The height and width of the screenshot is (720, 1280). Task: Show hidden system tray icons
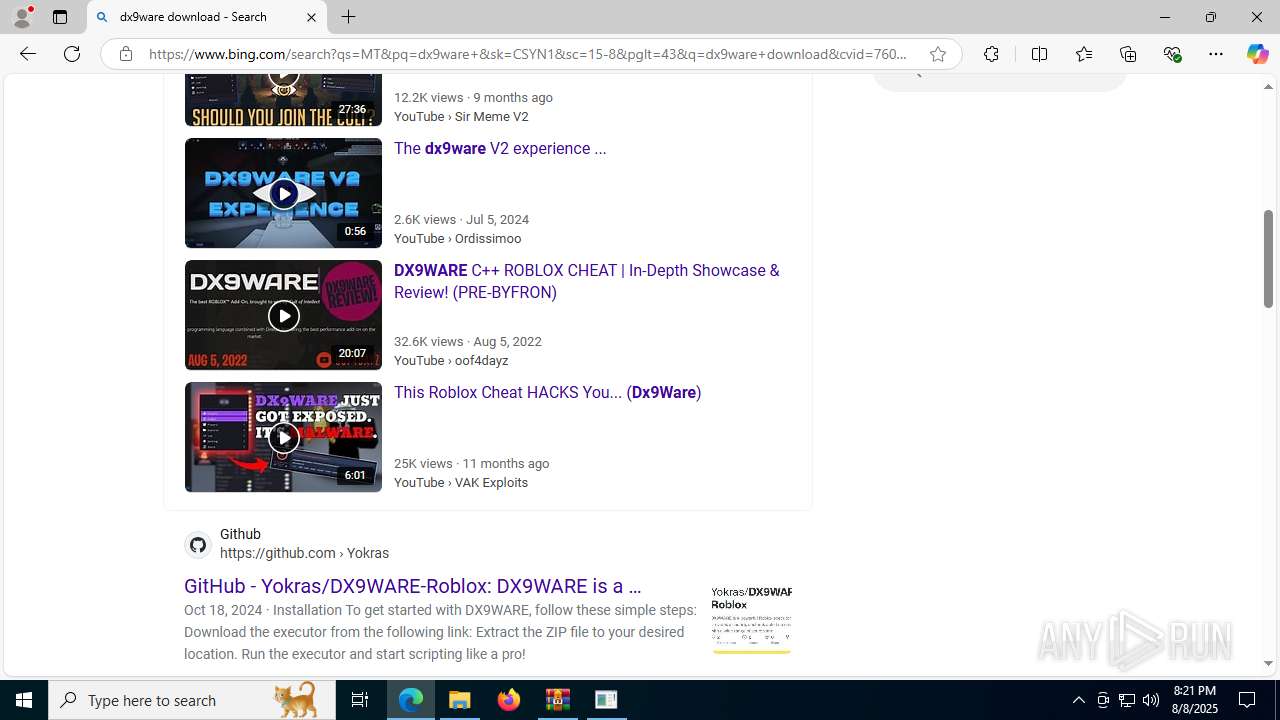point(1078,700)
